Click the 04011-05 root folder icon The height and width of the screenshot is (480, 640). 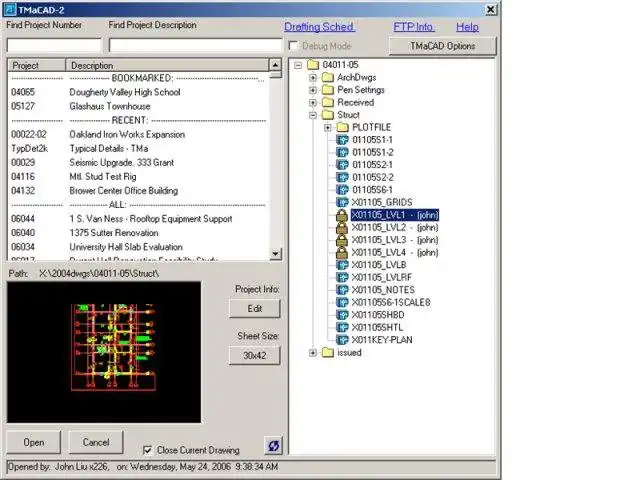pyautogui.click(x=313, y=64)
